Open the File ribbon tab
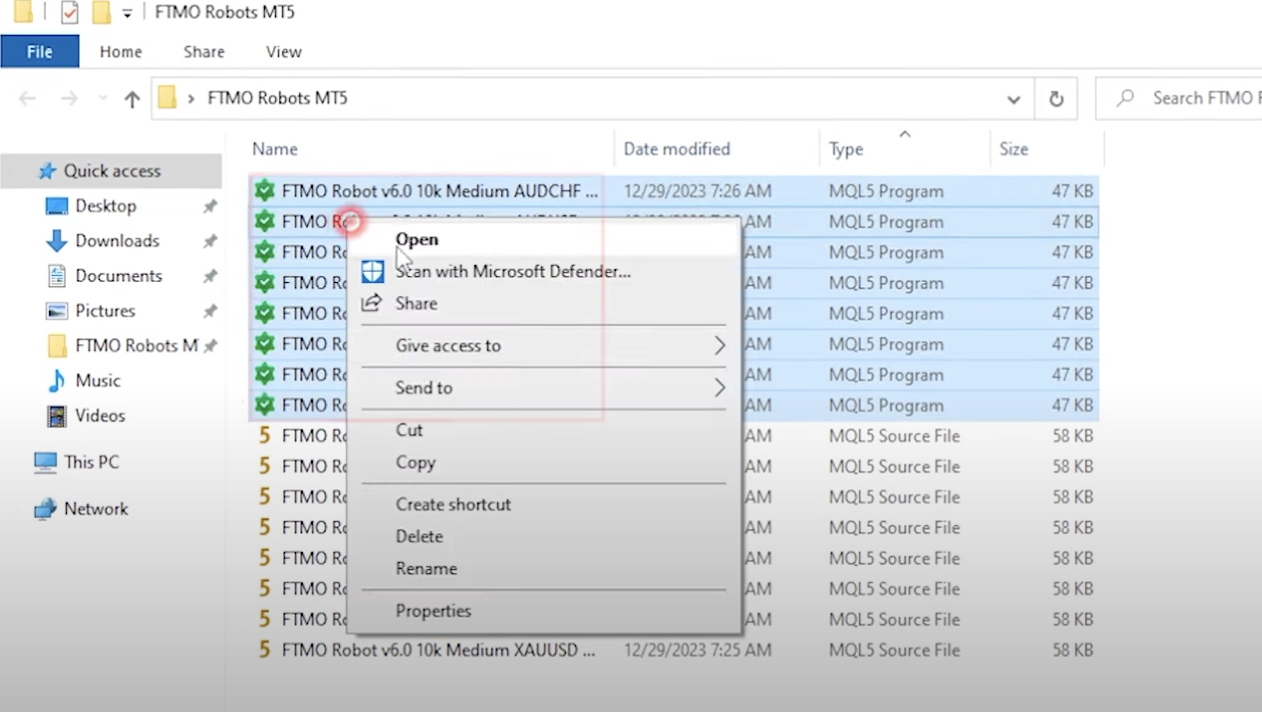1262x712 pixels. coord(40,51)
